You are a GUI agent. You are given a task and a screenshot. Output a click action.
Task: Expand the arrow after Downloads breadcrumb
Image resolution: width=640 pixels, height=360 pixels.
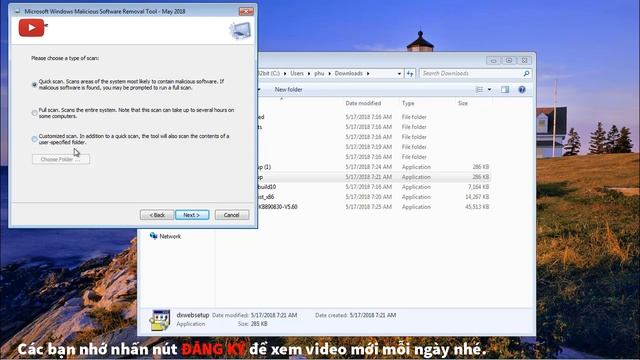[368, 73]
